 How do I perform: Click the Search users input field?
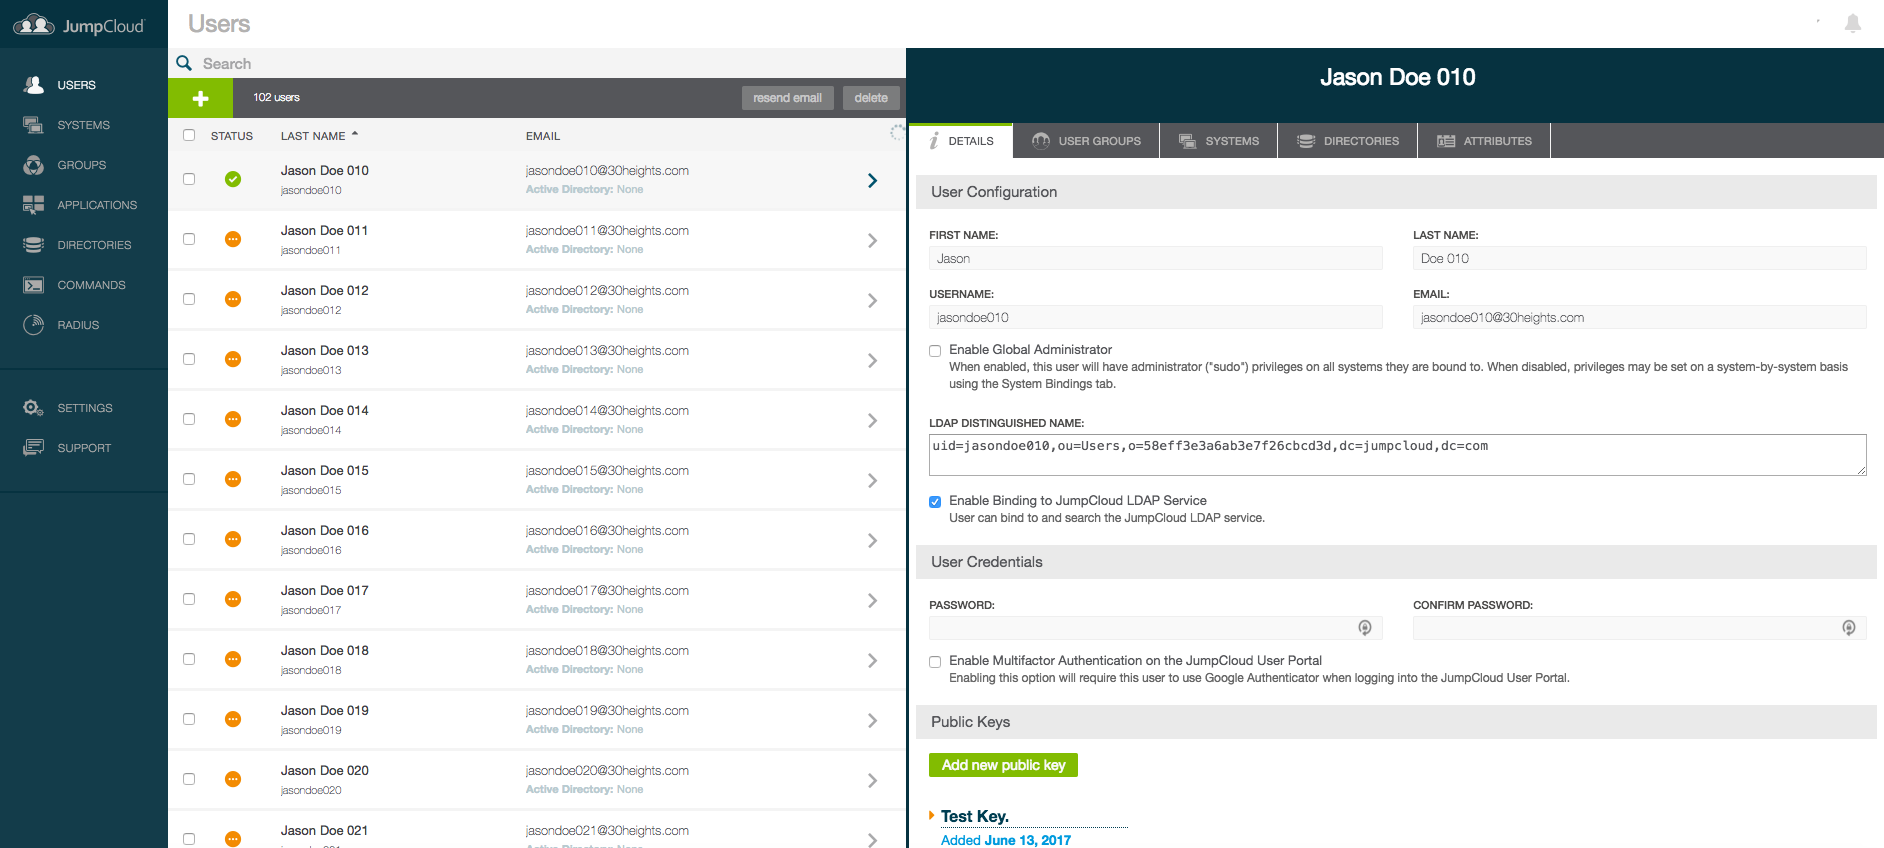[540, 64]
